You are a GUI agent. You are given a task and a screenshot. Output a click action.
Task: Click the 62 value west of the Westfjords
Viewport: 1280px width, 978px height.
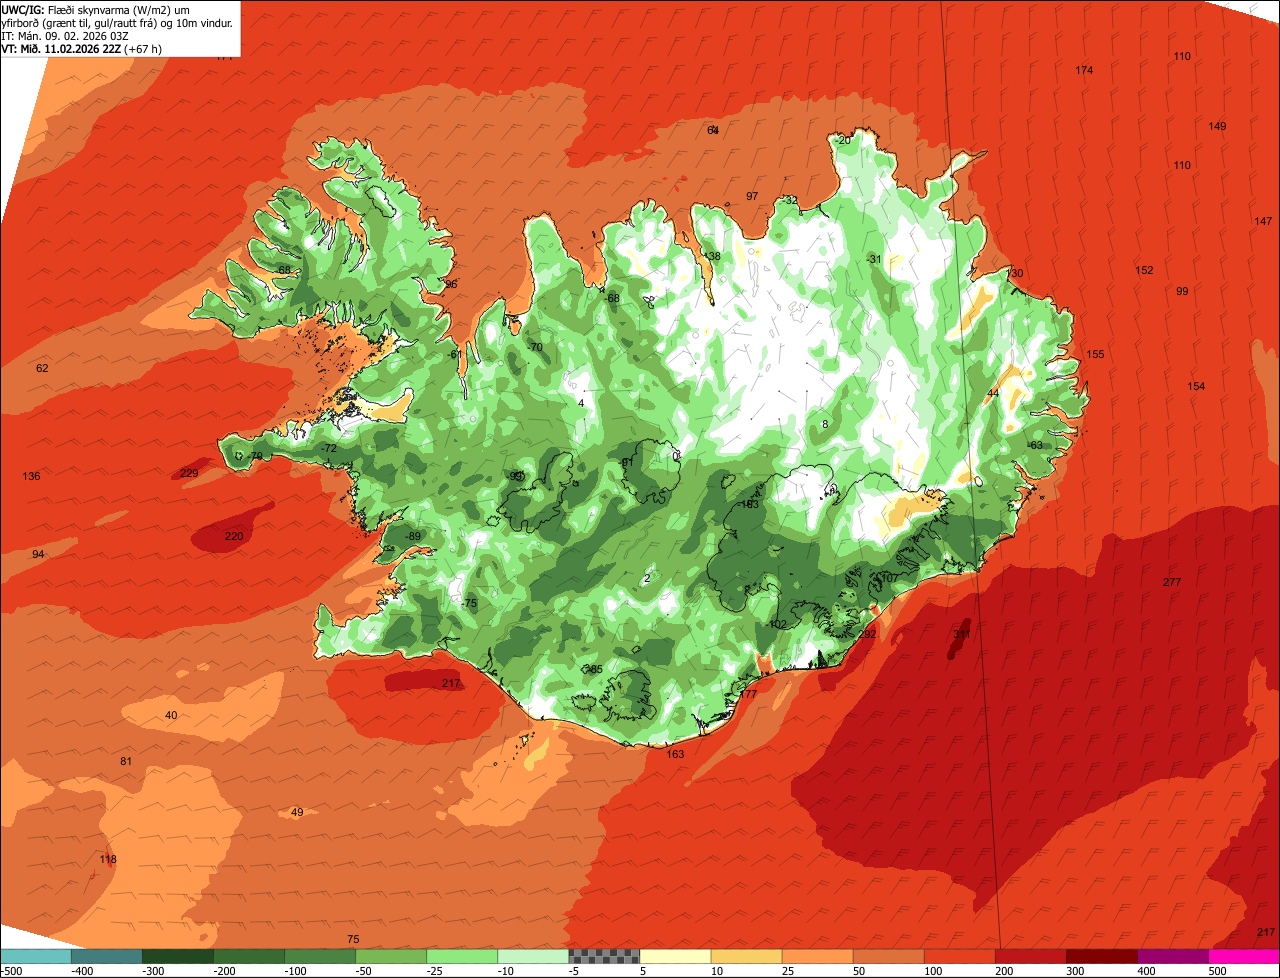pyautogui.click(x=42, y=368)
